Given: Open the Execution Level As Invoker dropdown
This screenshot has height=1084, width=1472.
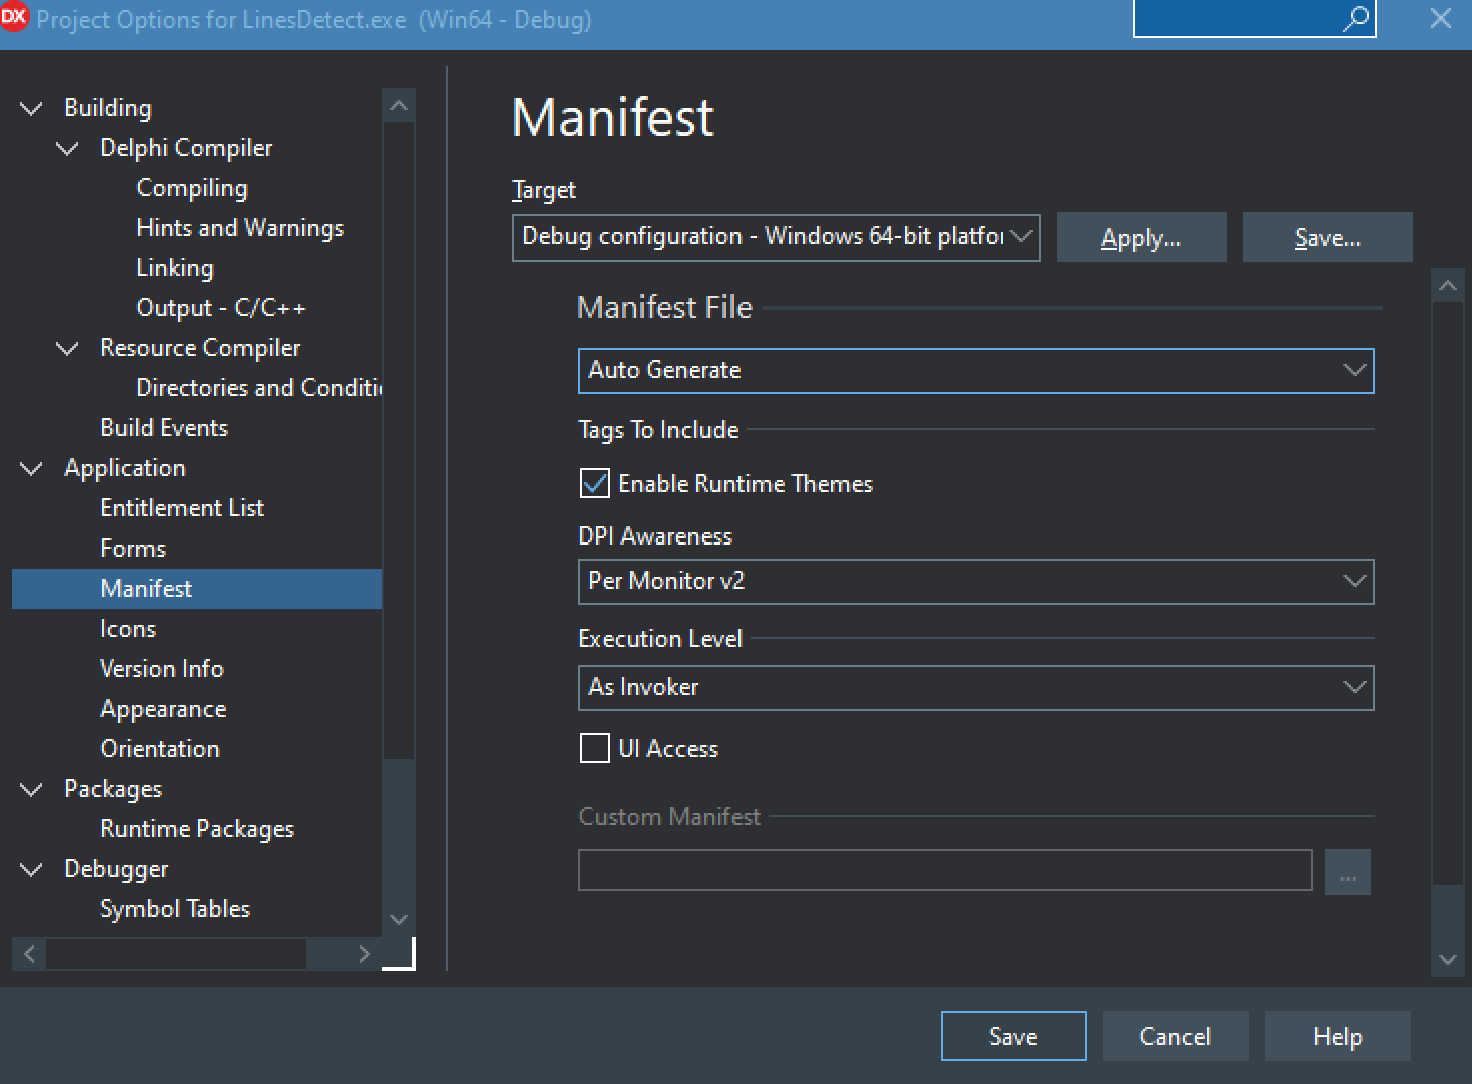Looking at the screenshot, I should pos(976,688).
